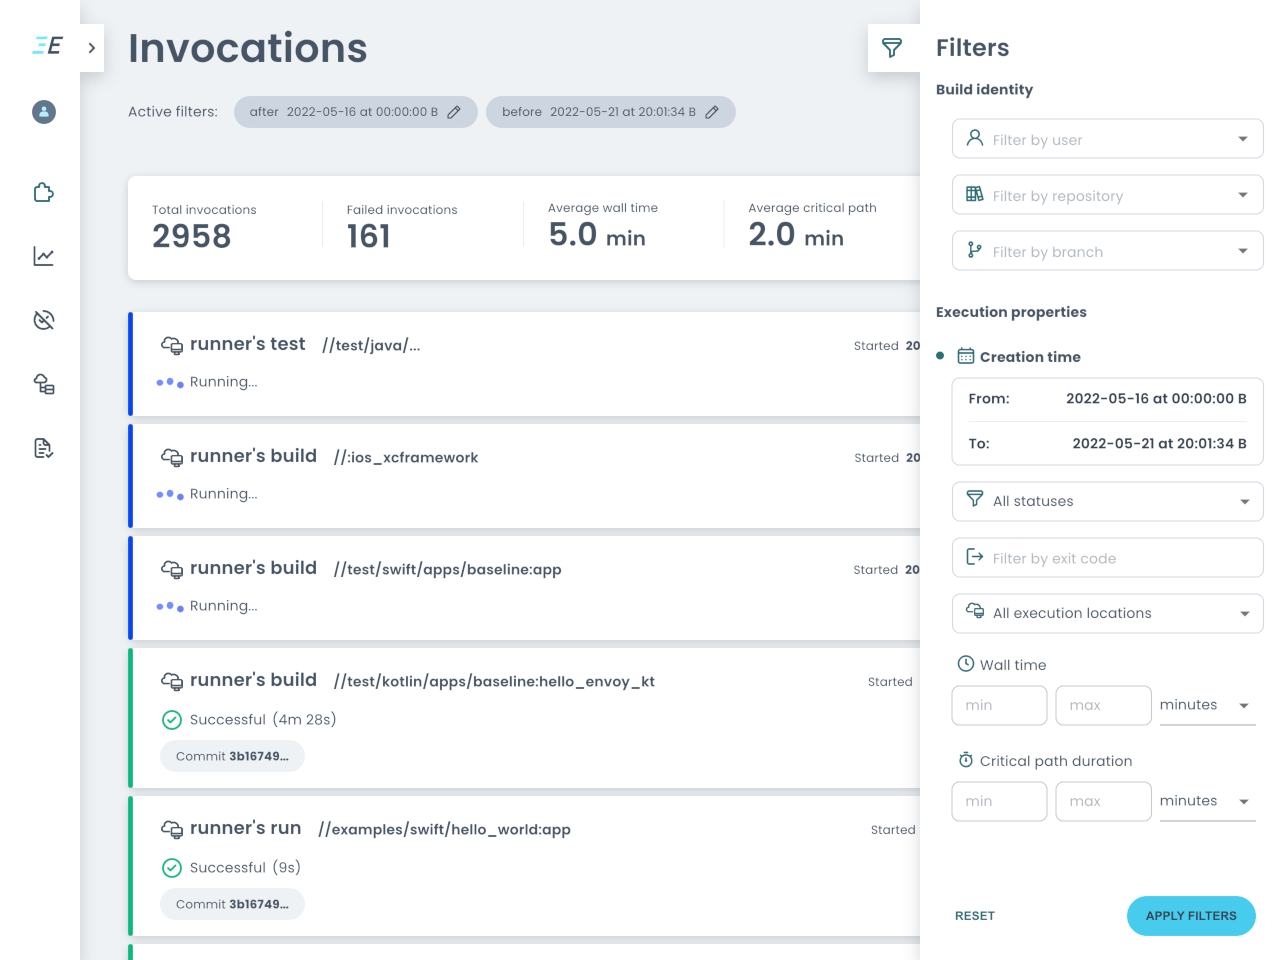Click the Average wall time 5.0 min

coord(597,235)
